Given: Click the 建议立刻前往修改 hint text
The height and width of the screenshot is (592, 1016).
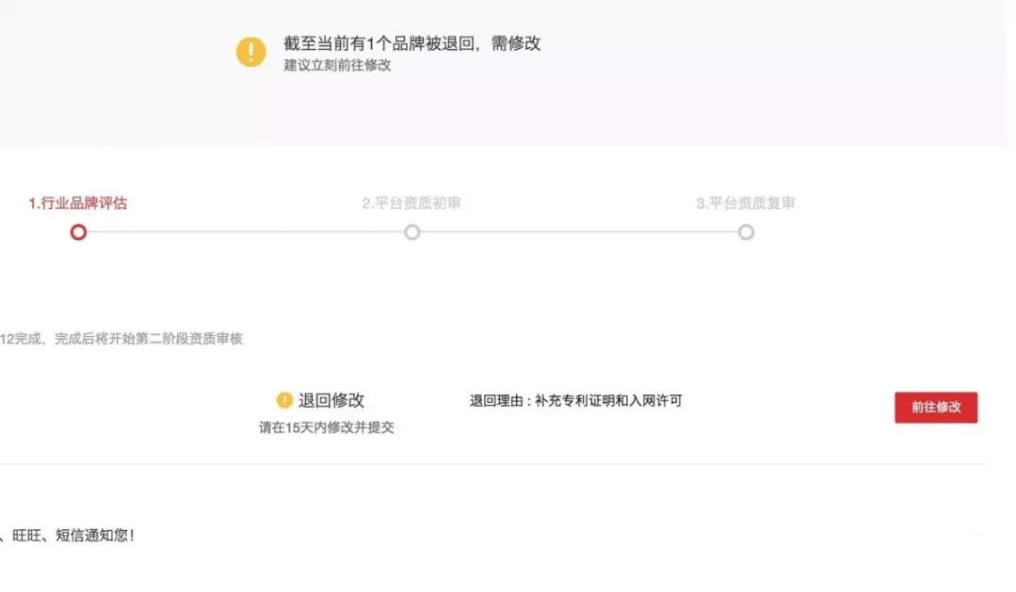Looking at the screenshot, I should (x=338, y=65).
